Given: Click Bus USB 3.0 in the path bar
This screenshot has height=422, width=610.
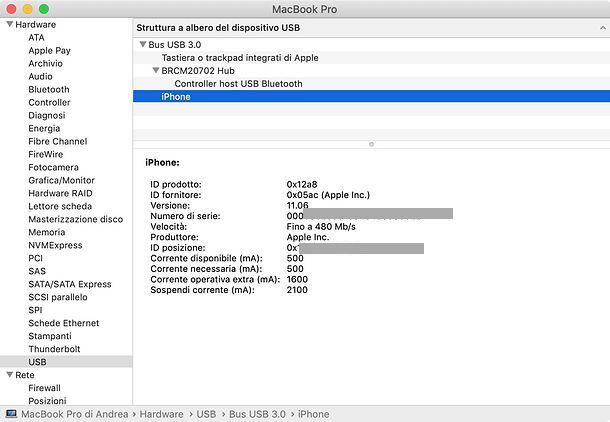Looking at the screenshot, I should tap(257, 414).
